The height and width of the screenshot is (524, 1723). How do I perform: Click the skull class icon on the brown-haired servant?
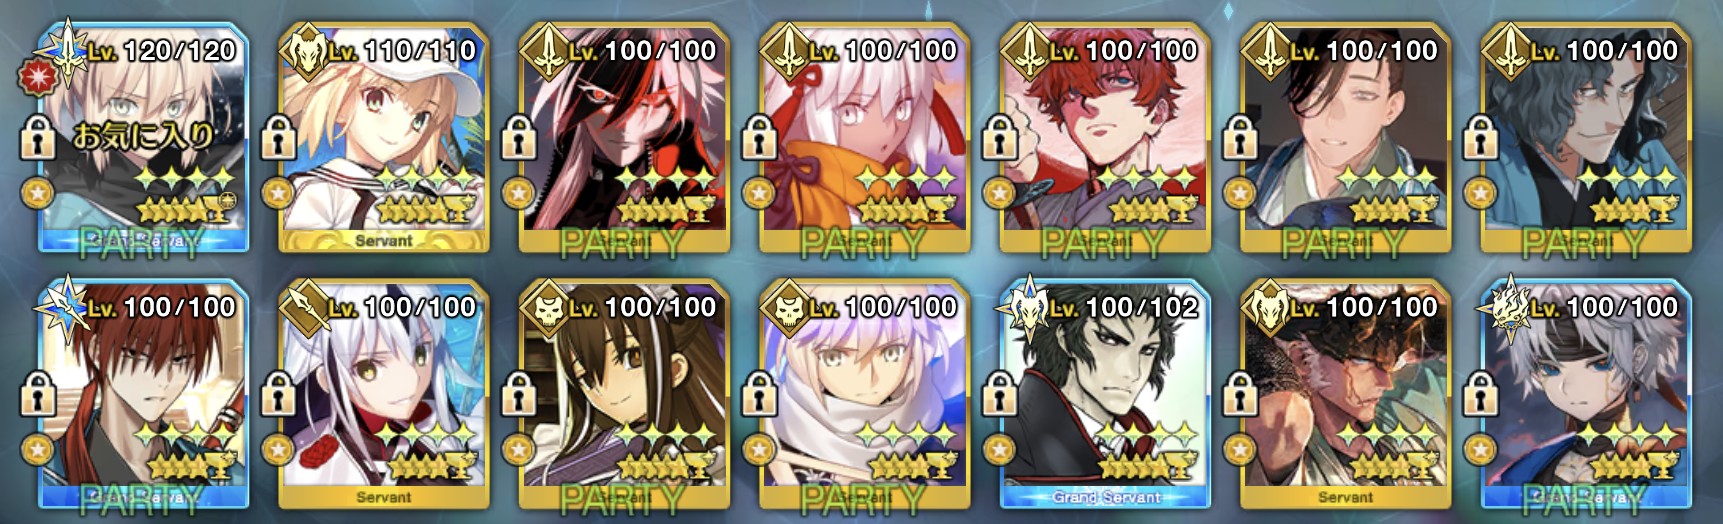547,308
